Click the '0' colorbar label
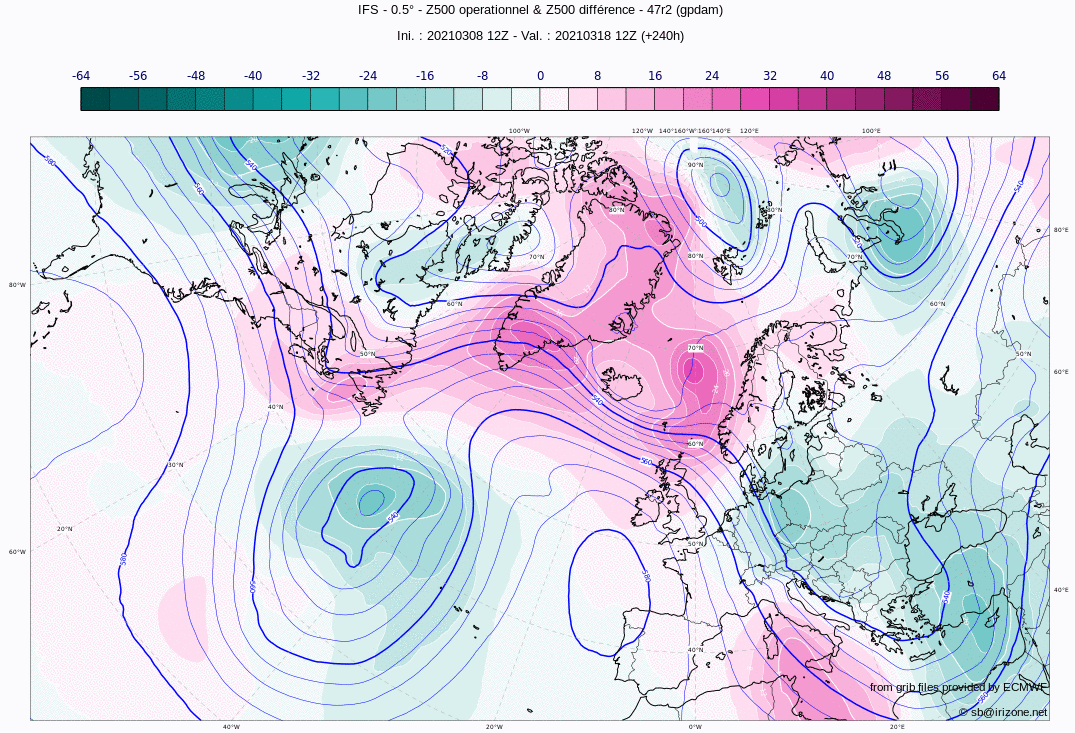1075x733 pixels. click(540, 75)
